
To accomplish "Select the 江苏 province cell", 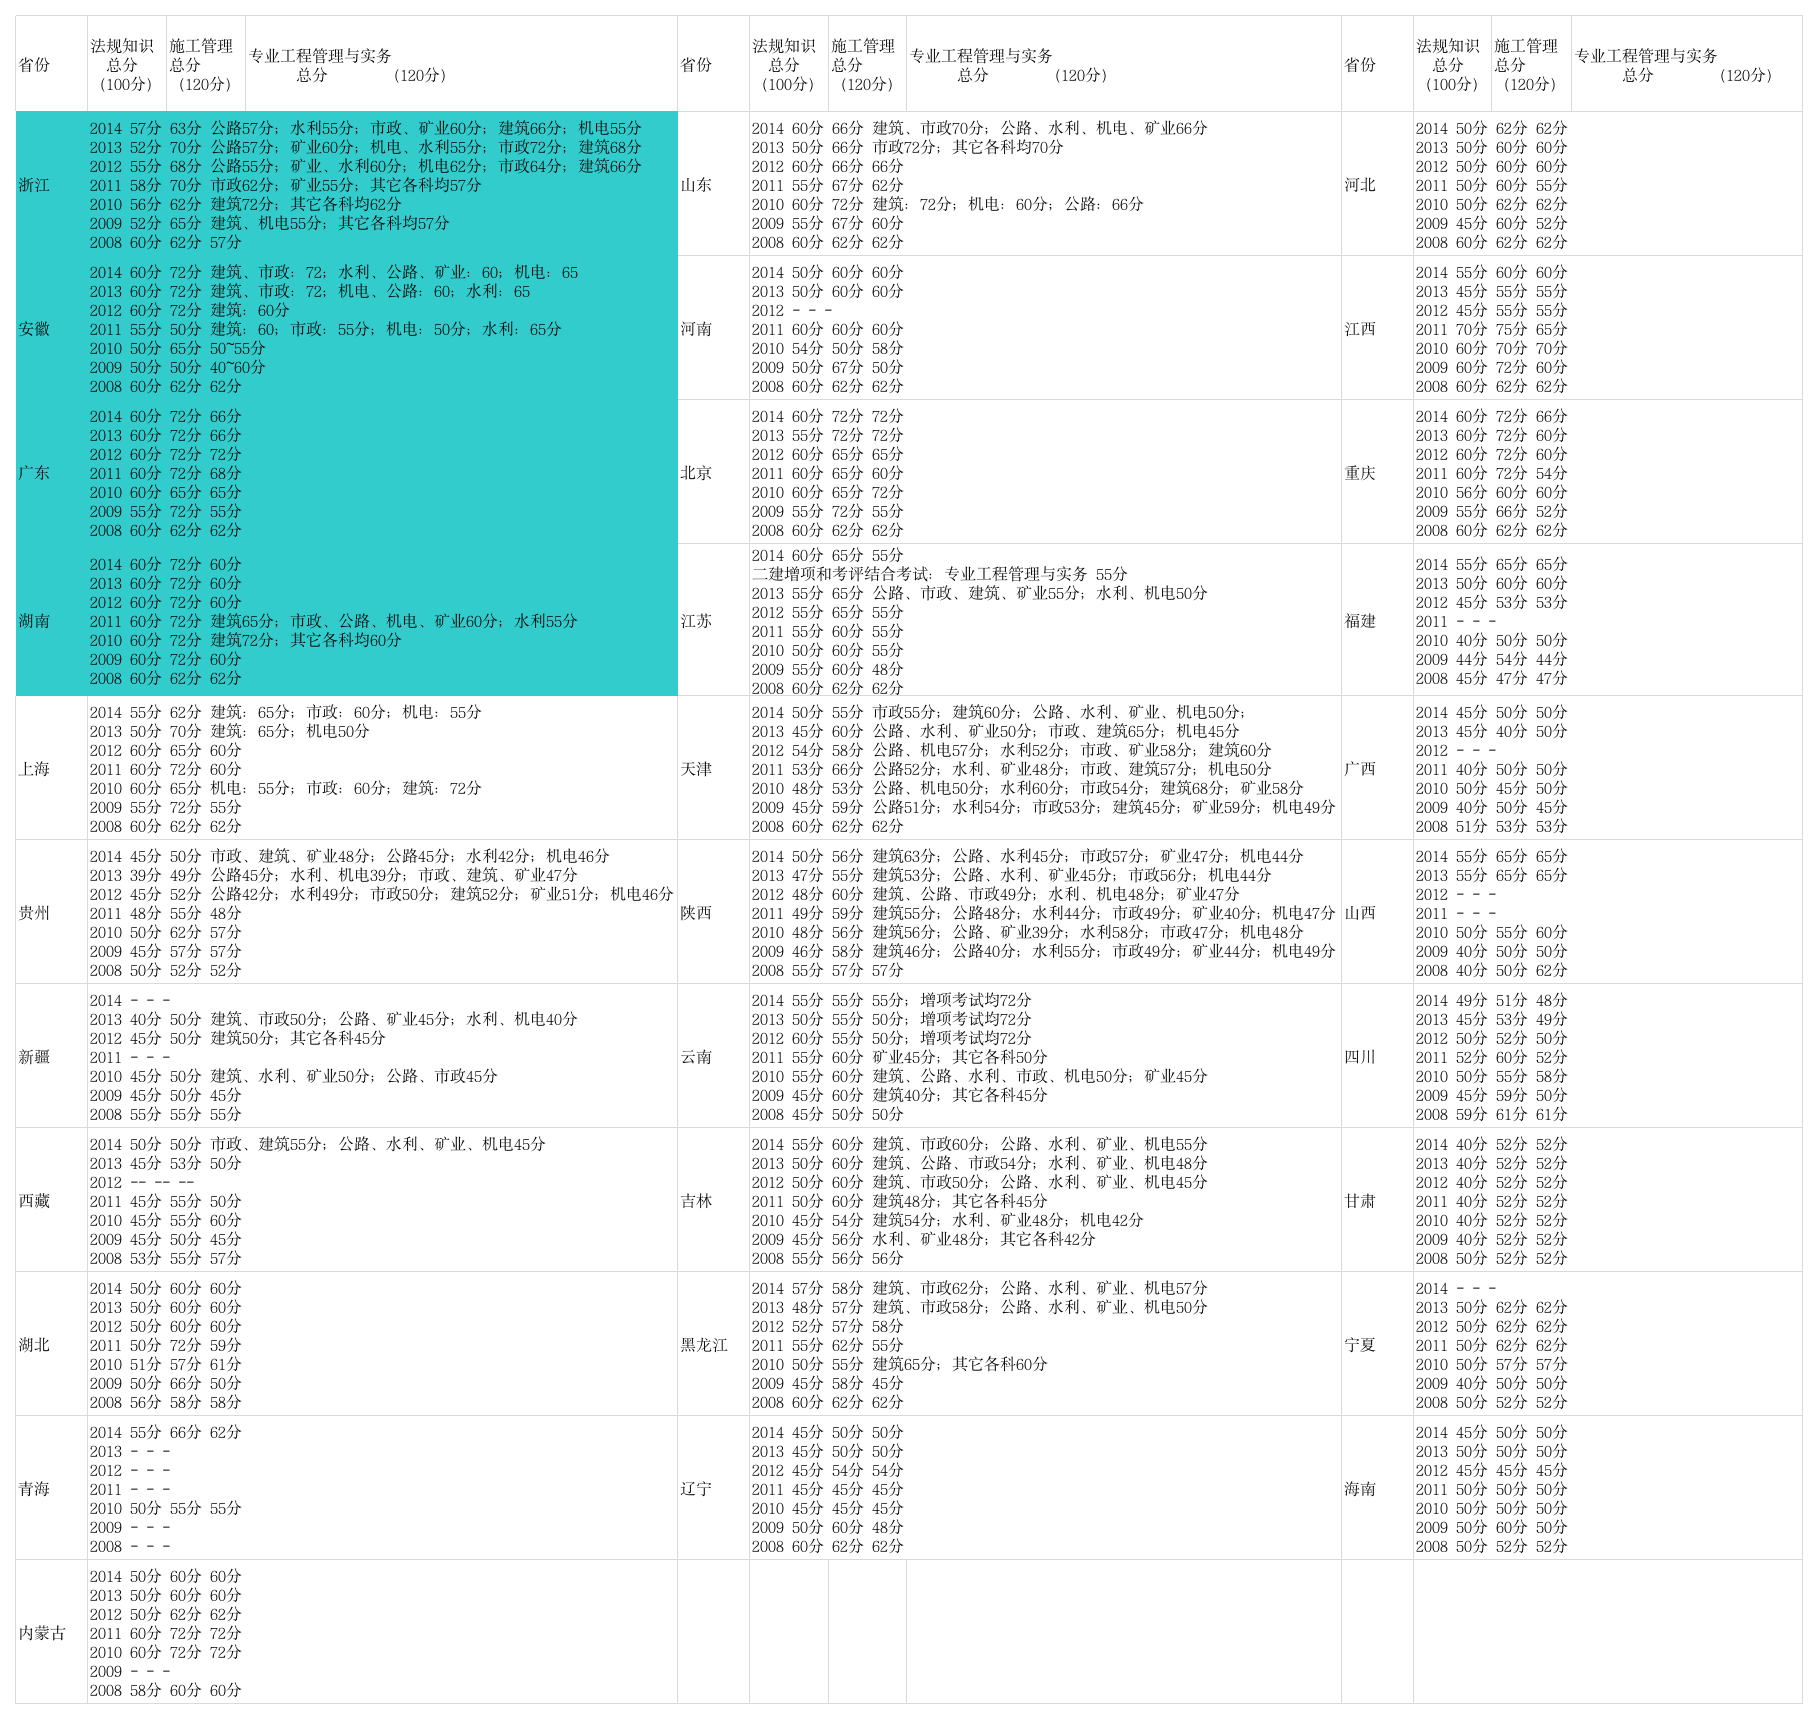I will pos(713,621).
